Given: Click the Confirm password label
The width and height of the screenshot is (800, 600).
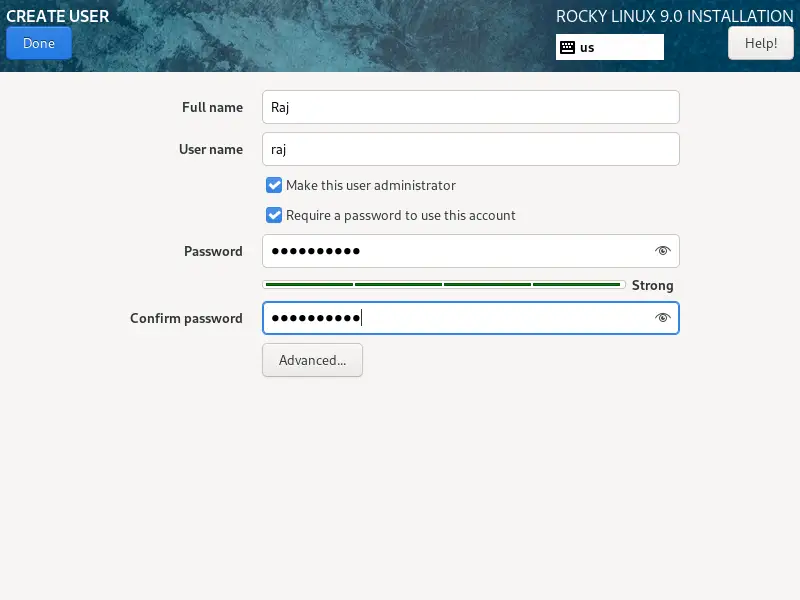Looking at the screenshot, I should pos(186,318).
